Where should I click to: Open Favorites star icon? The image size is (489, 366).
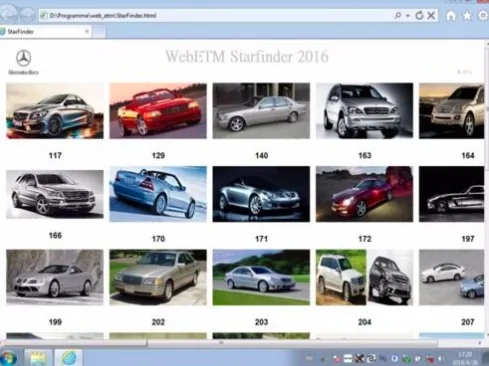point(467,15)
